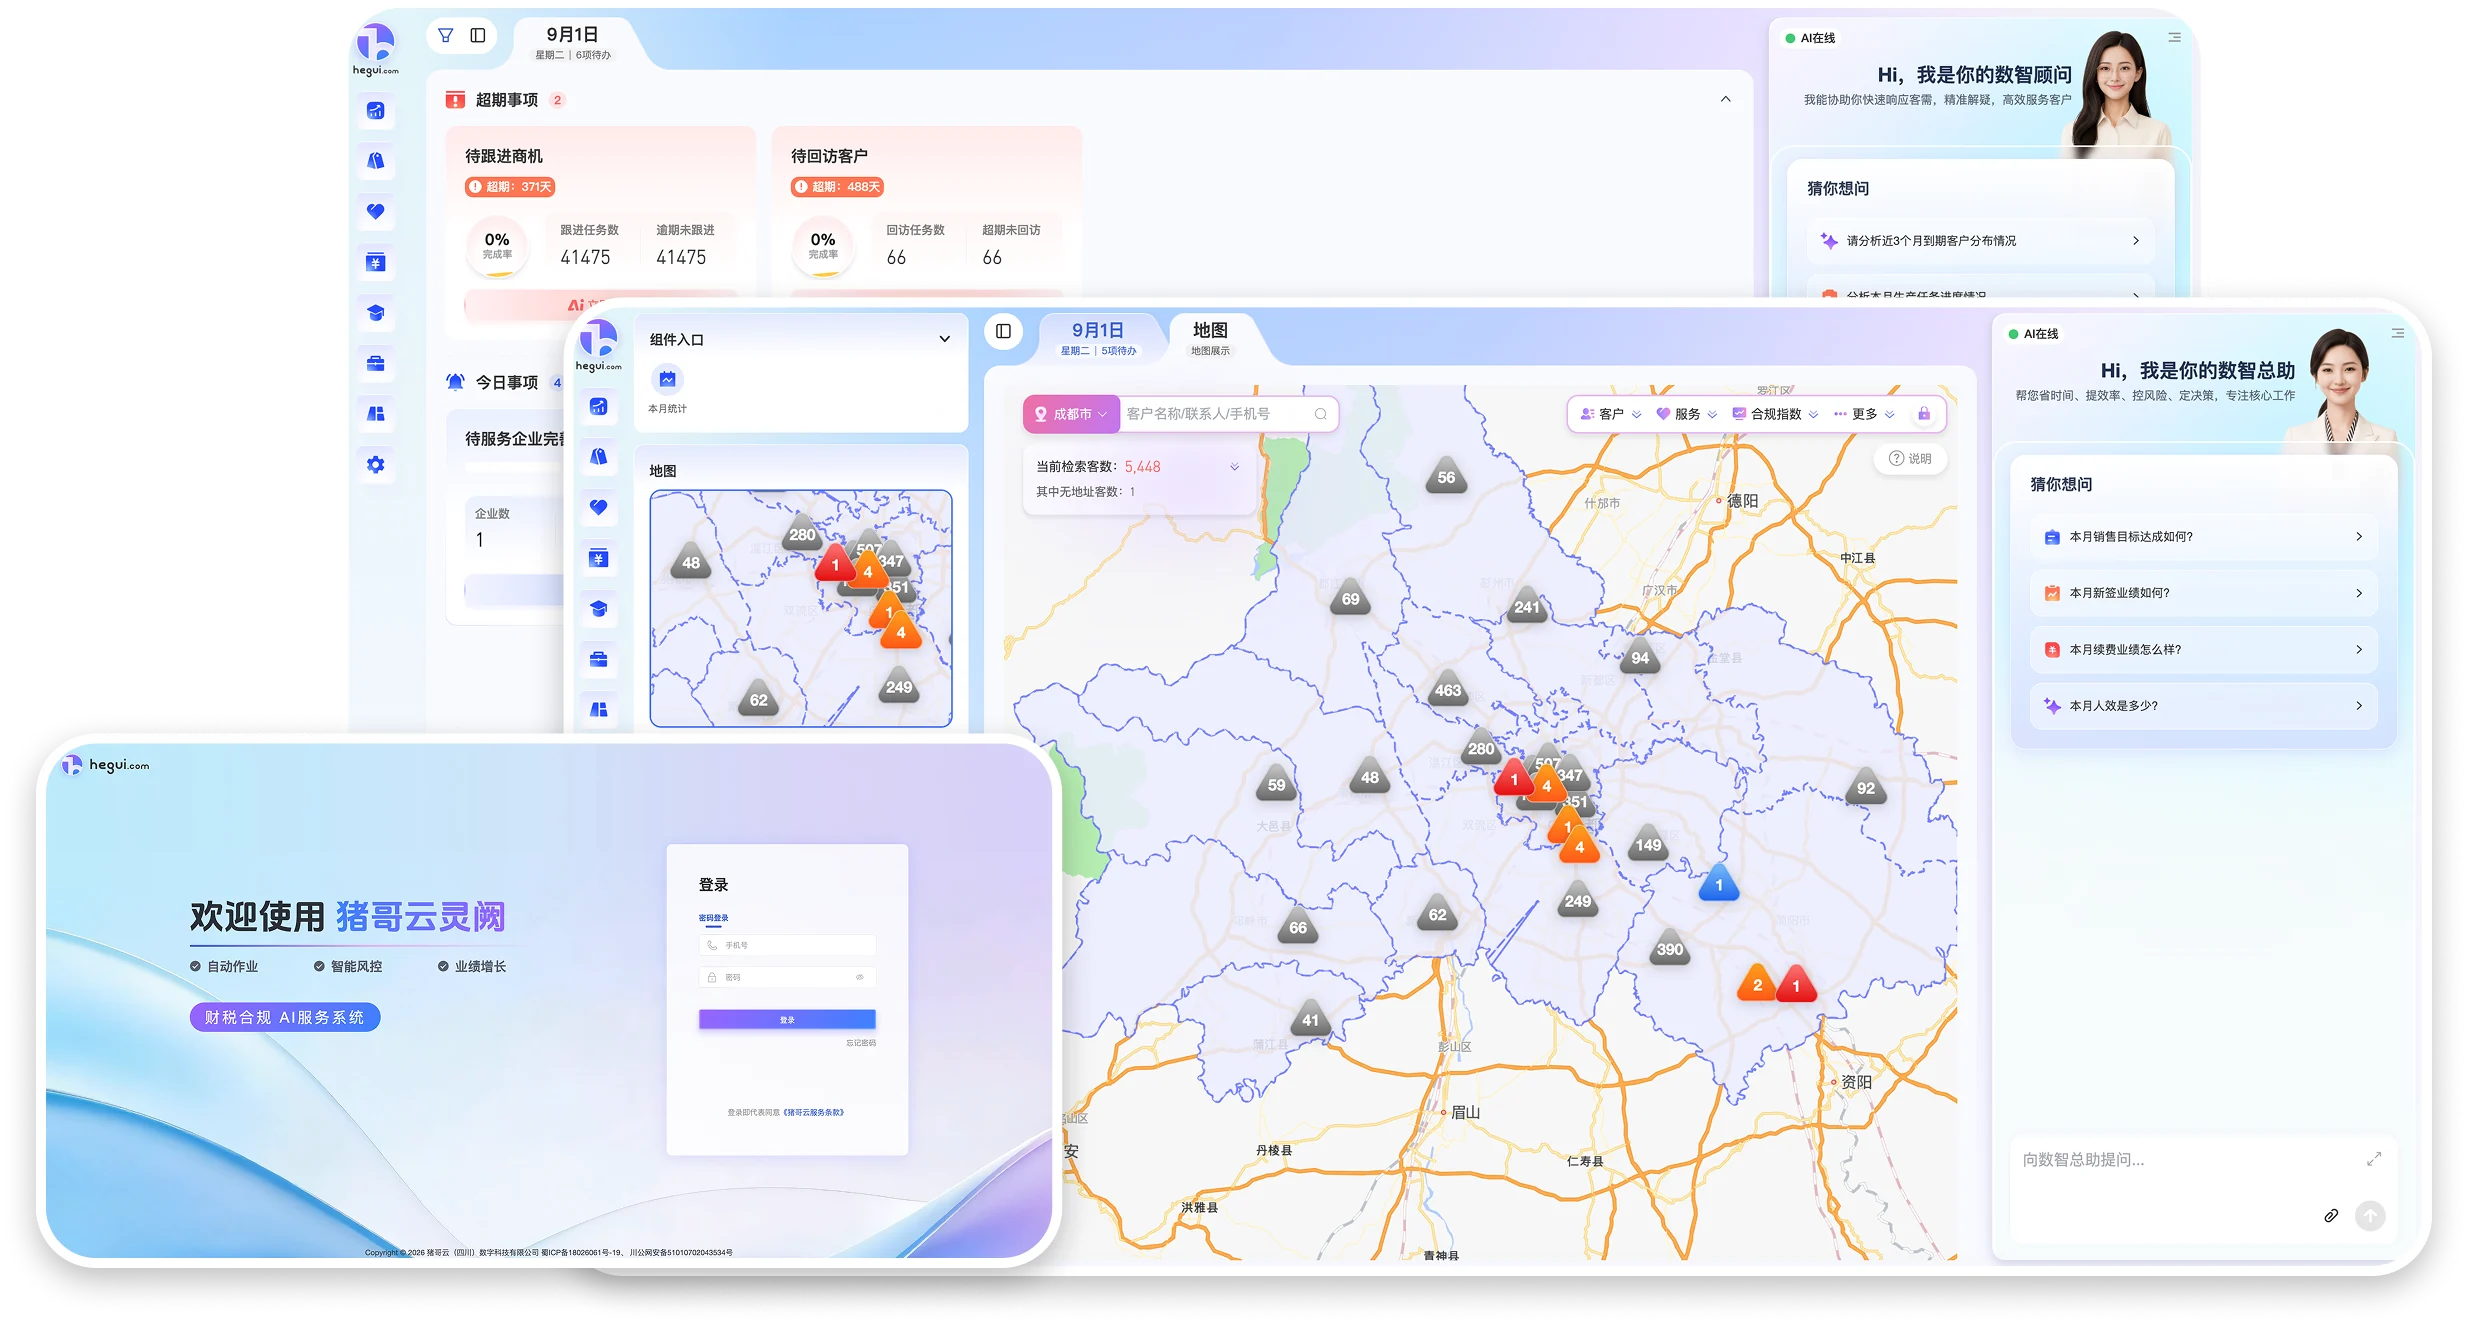Open AI panel menu icon in map window
Screen dimensions: 2468x1324
click(x=2398, y=333)
